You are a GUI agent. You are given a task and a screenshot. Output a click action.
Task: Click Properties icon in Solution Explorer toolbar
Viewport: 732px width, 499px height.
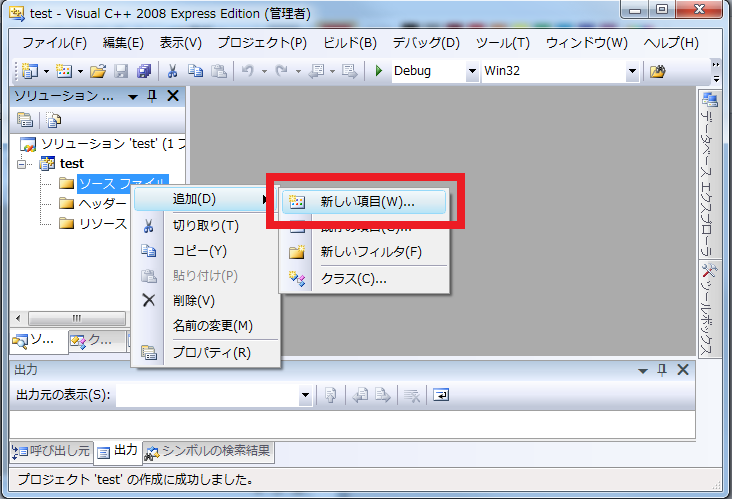[25, 120]
